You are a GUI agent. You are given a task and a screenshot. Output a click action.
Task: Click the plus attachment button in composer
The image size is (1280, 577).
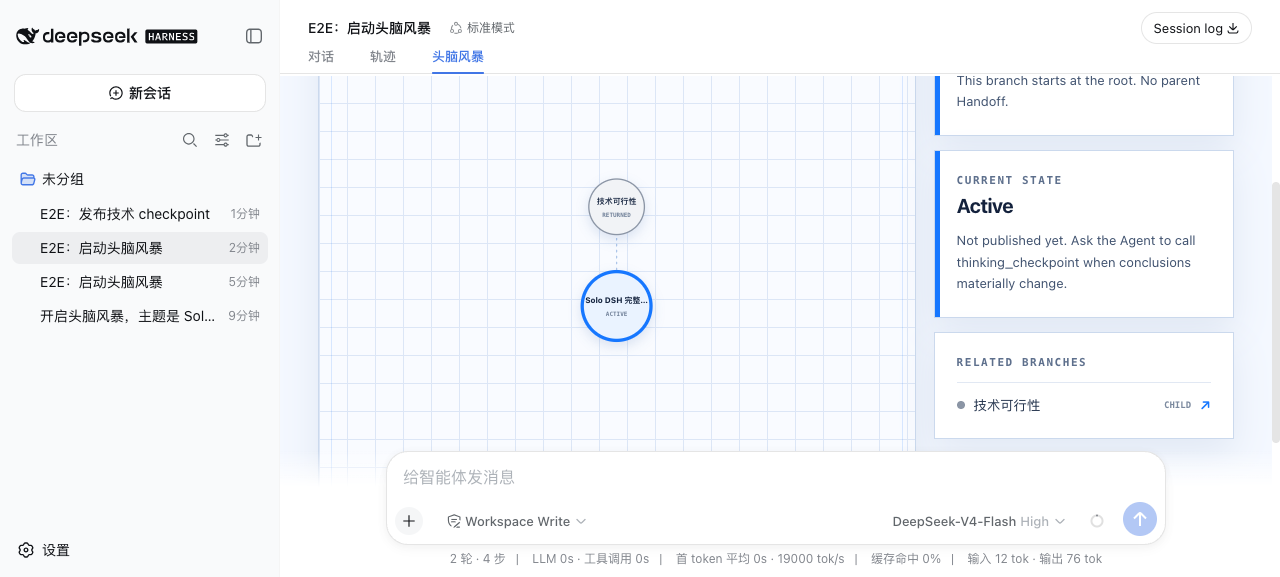coord(409,521)
